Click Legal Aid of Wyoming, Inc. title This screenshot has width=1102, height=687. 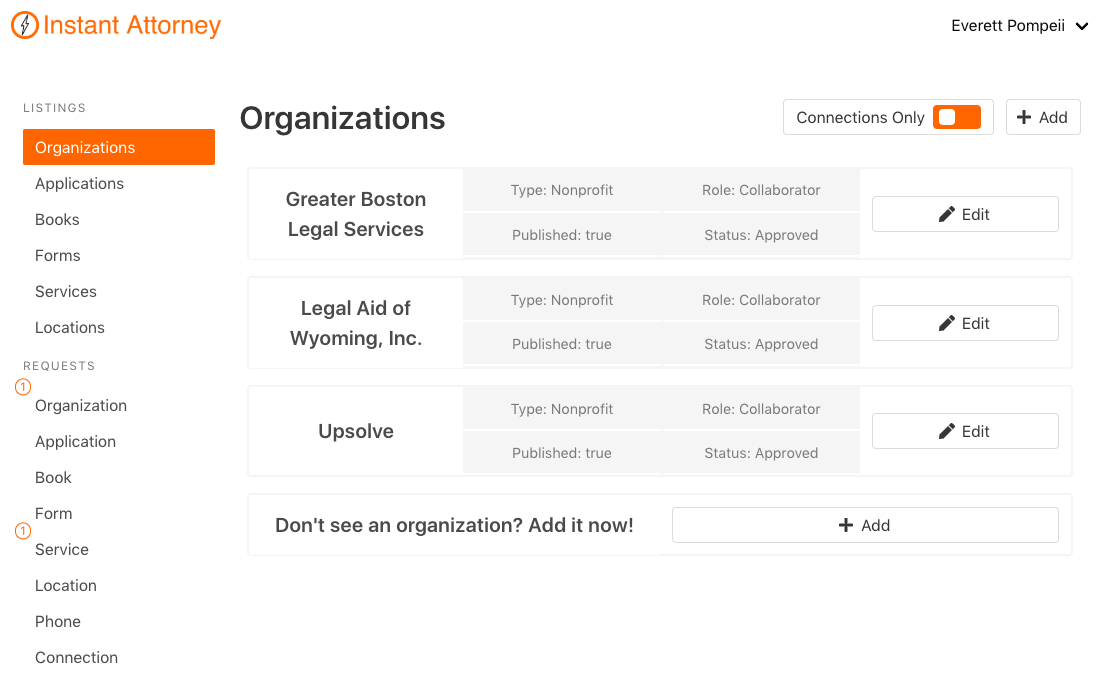coord(355,323)
